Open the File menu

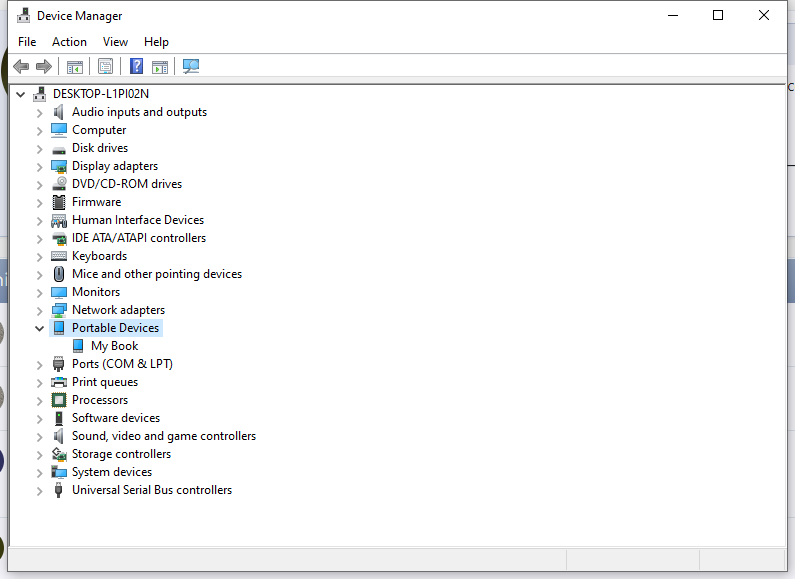(x=27, y=42)
